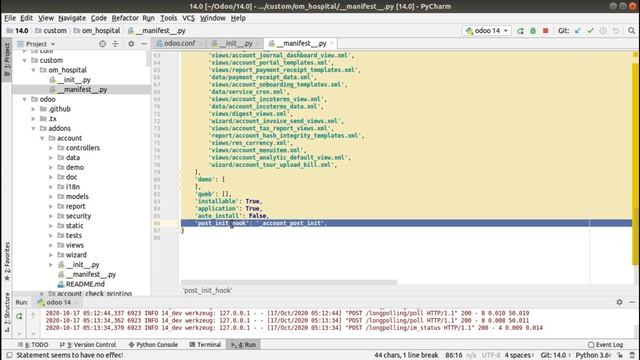
Task: Collapse the om_hospital folder
Action: [x=33, y=70]
